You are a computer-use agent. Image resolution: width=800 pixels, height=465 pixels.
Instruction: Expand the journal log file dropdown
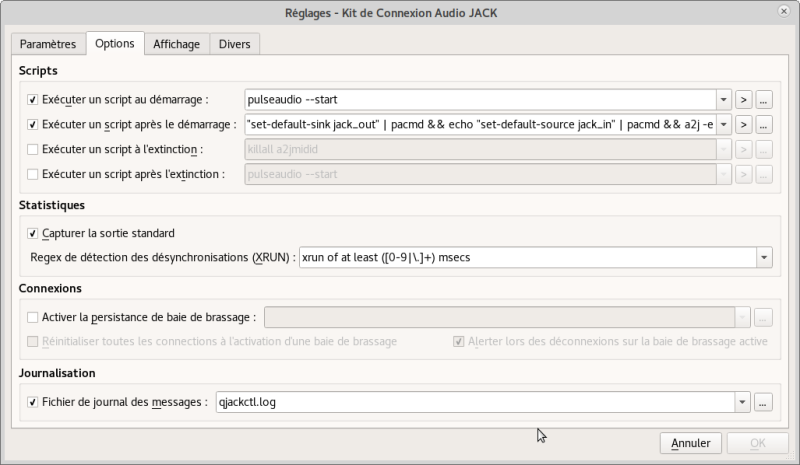coord(743,402)
